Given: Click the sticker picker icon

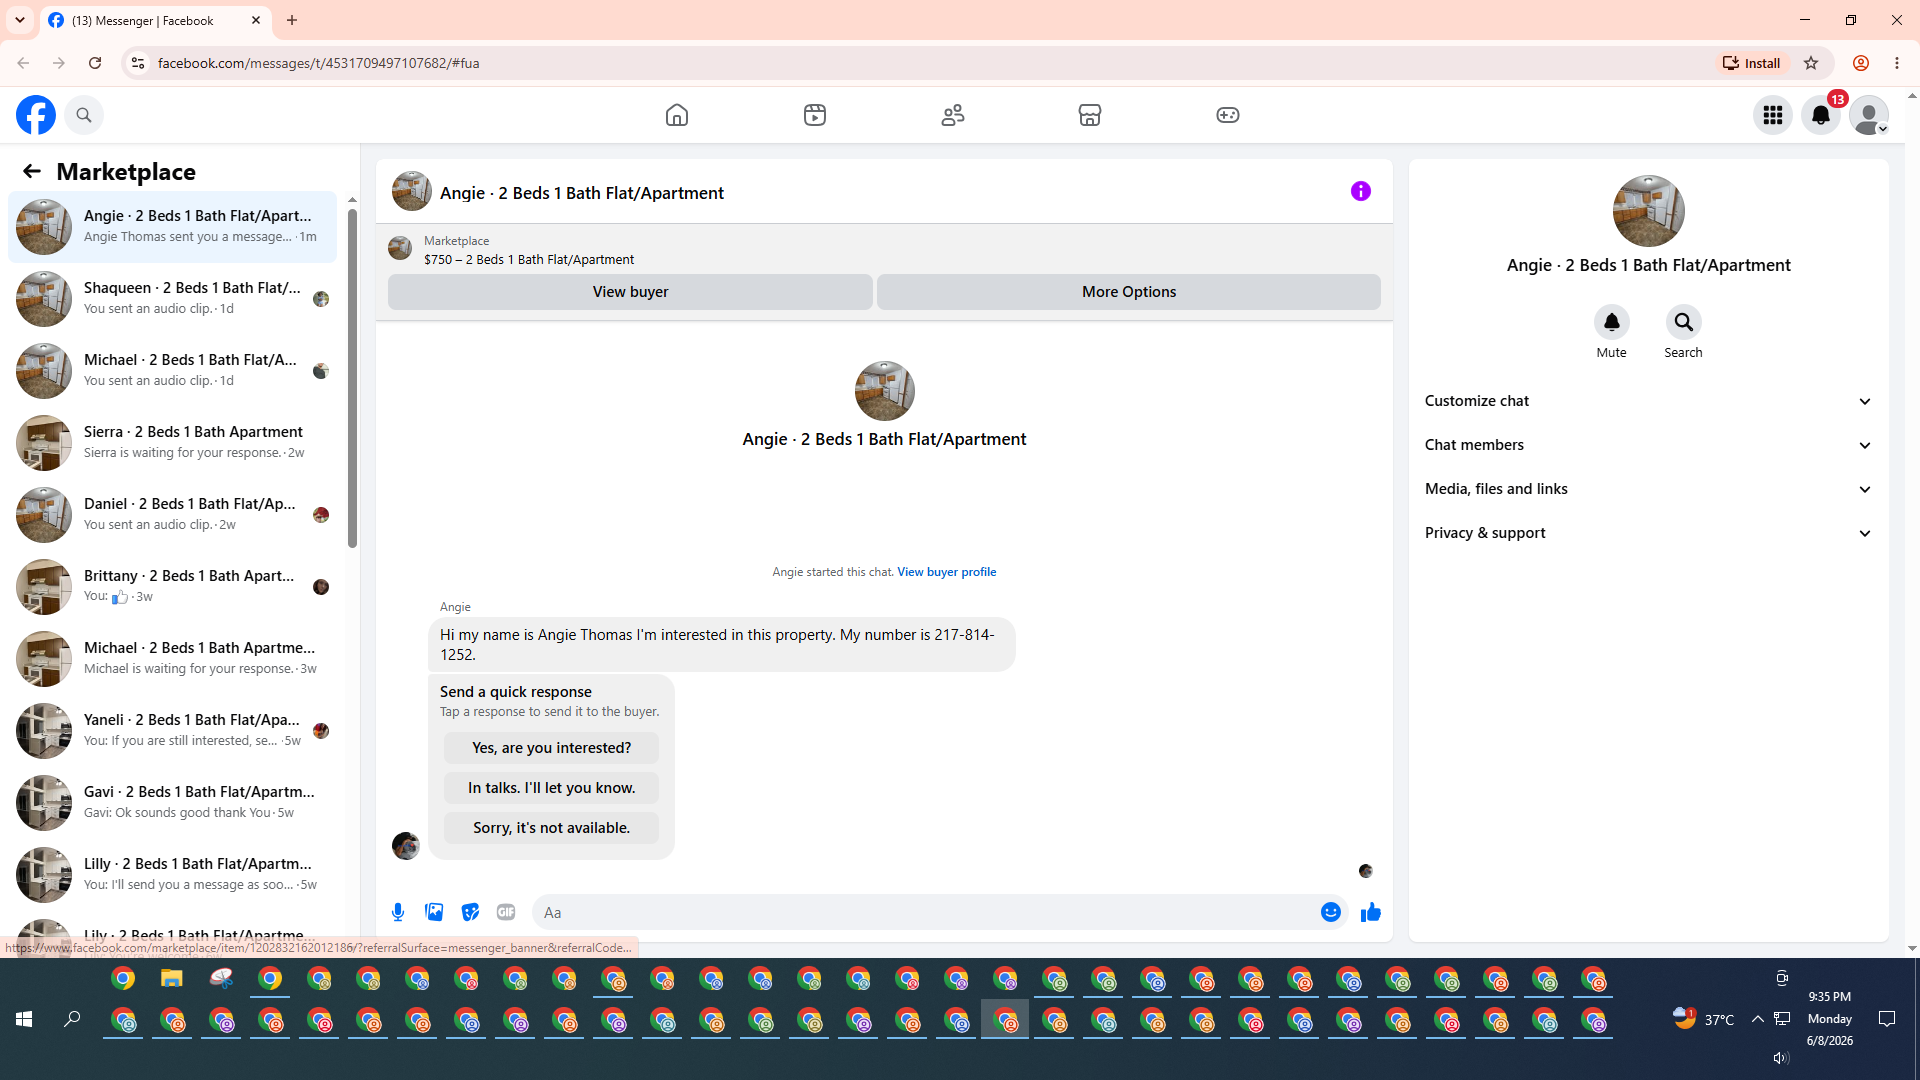Looking at the screenshot, I should (x=470, y=912).
